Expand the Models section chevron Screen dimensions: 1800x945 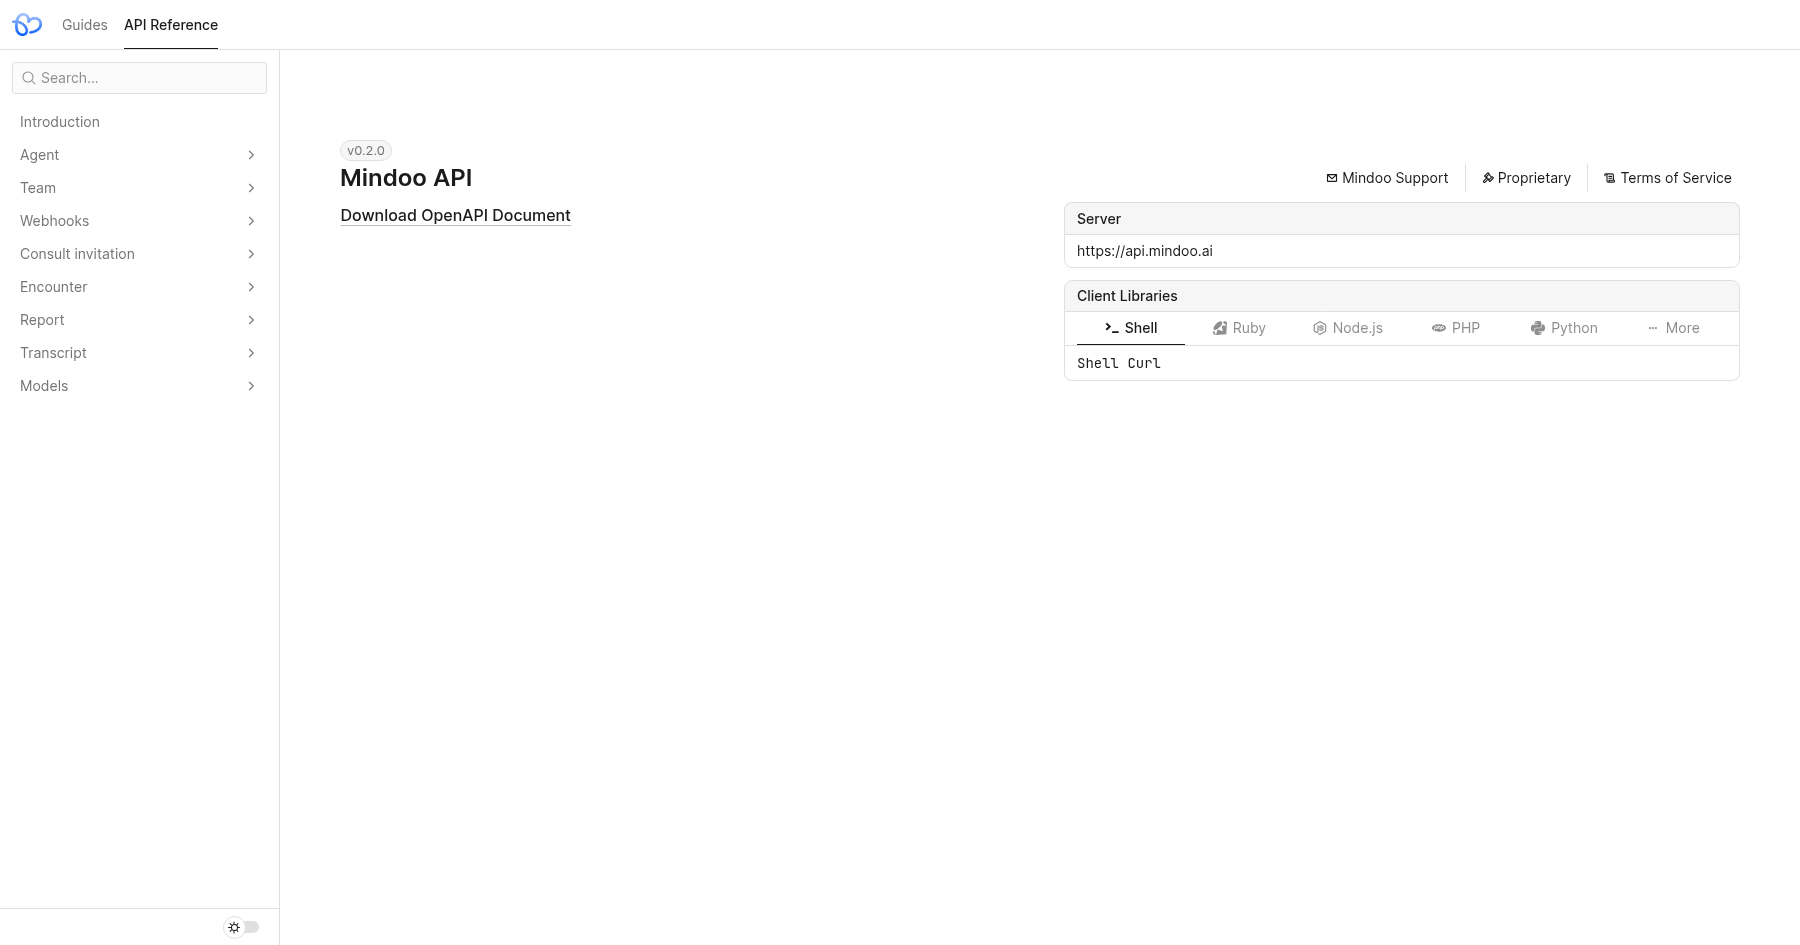pos(251,386)
